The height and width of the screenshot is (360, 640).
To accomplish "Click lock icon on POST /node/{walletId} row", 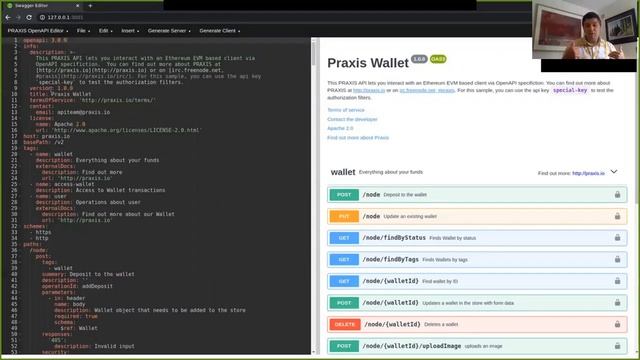I will tap(617, 302).
